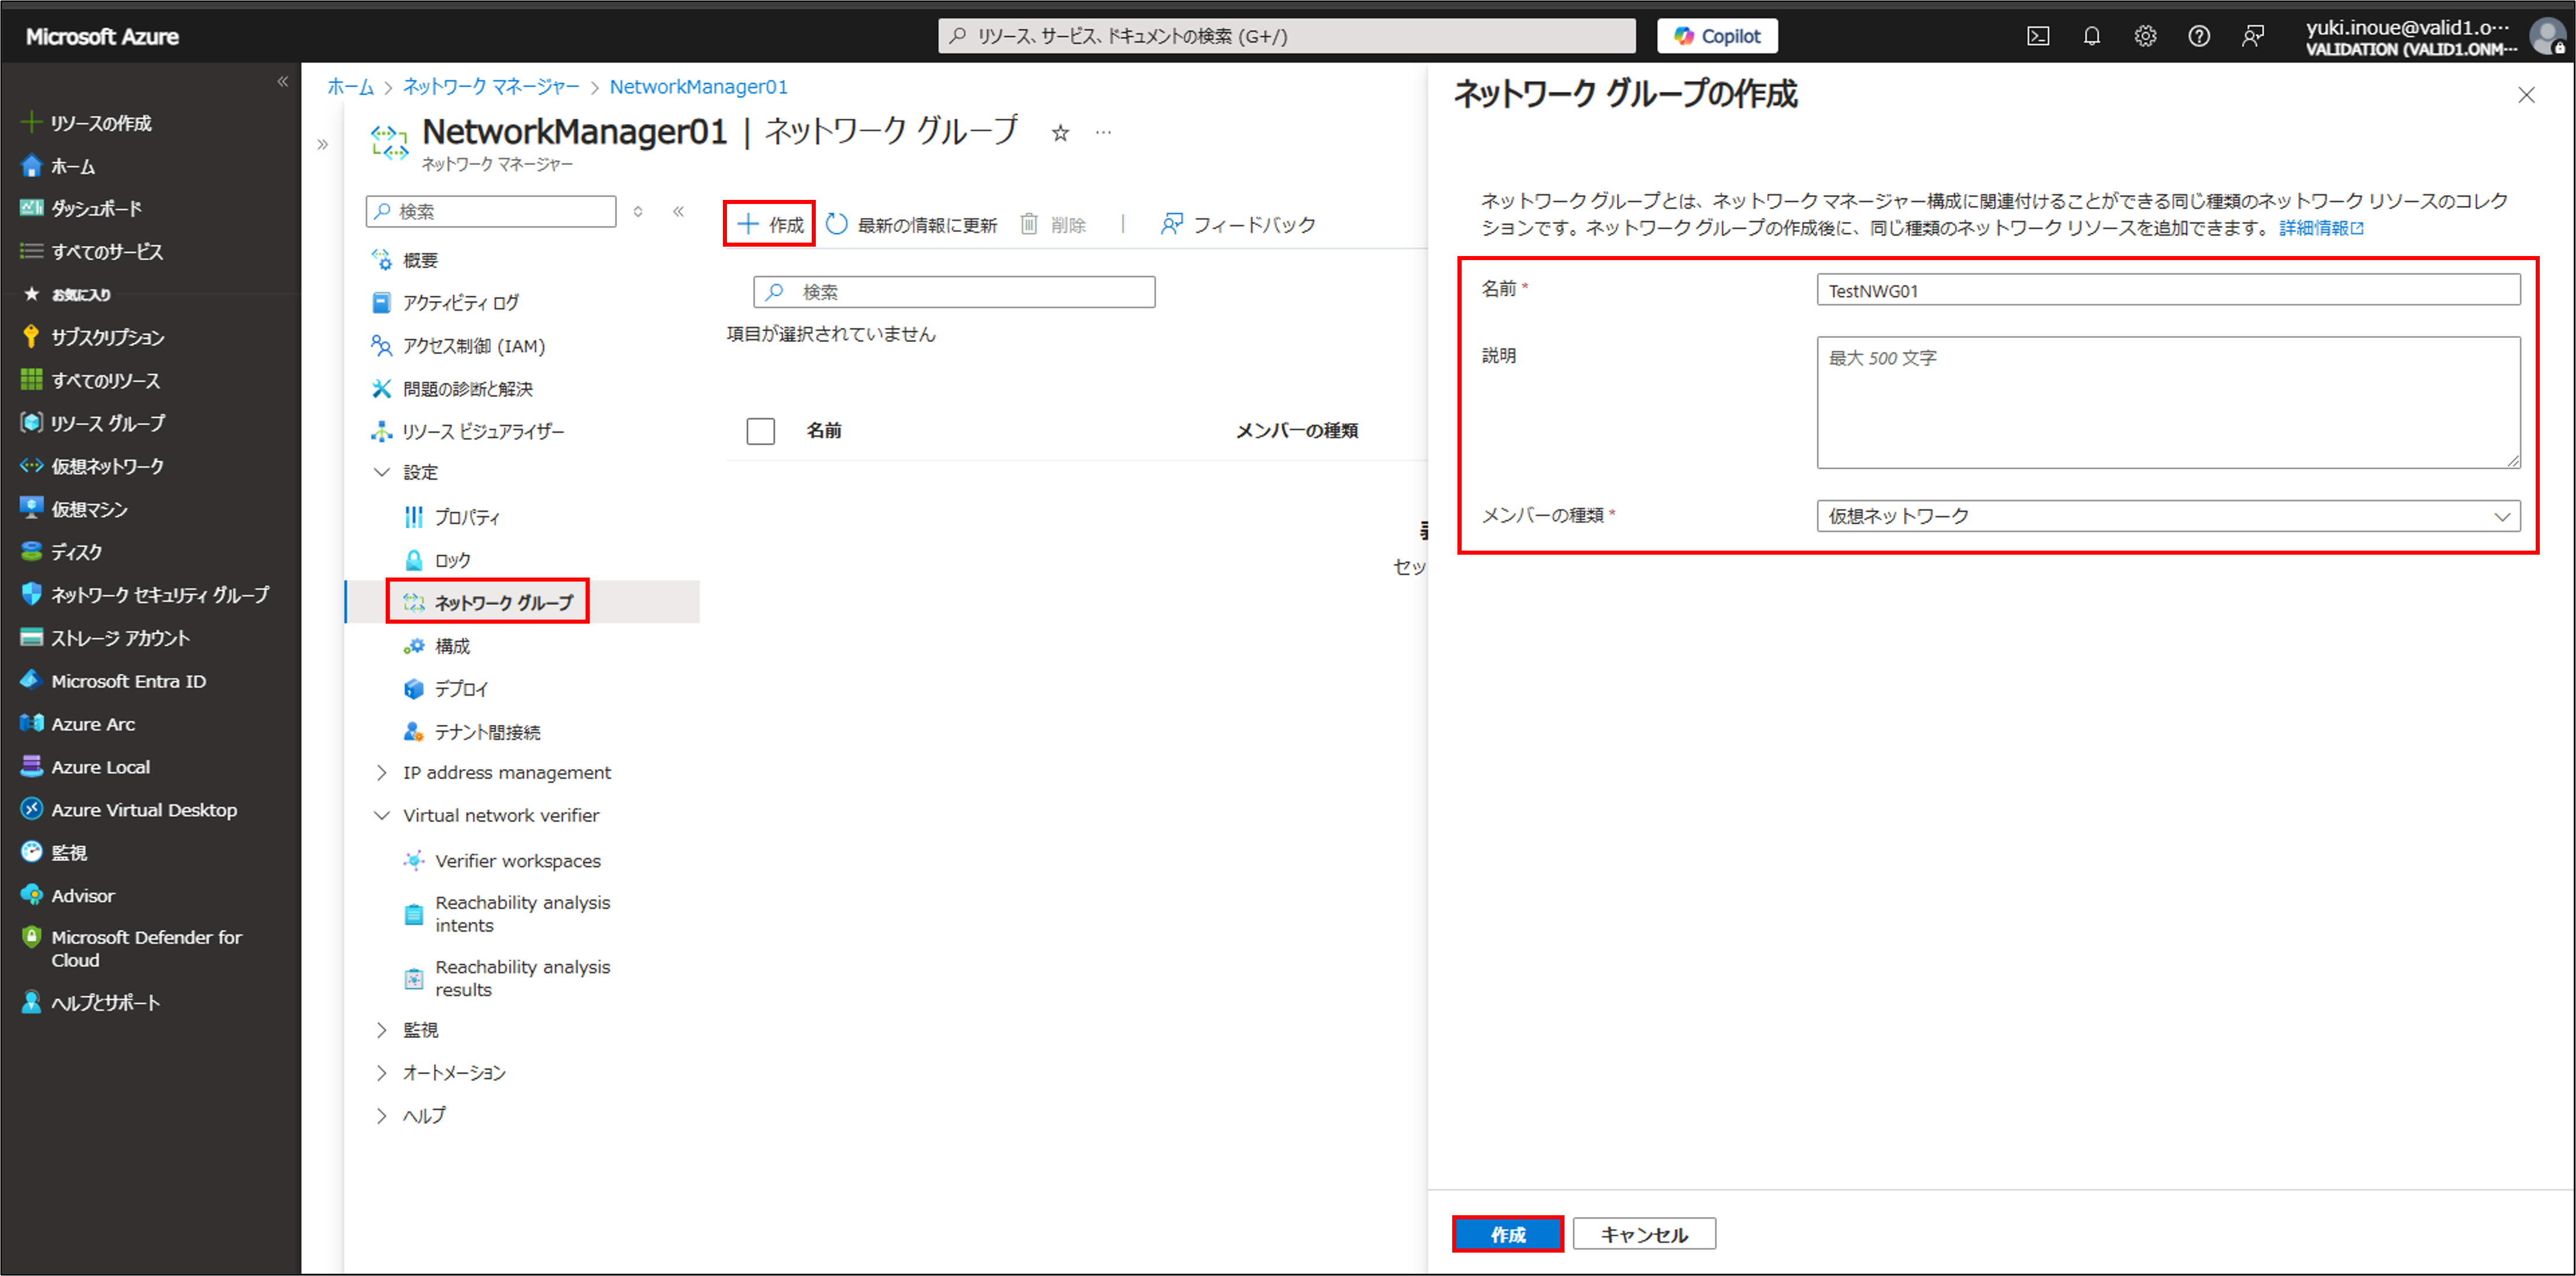Open portal settings gear icon
Screen dimensions: 2576x1276
[x=2145, y=36]
